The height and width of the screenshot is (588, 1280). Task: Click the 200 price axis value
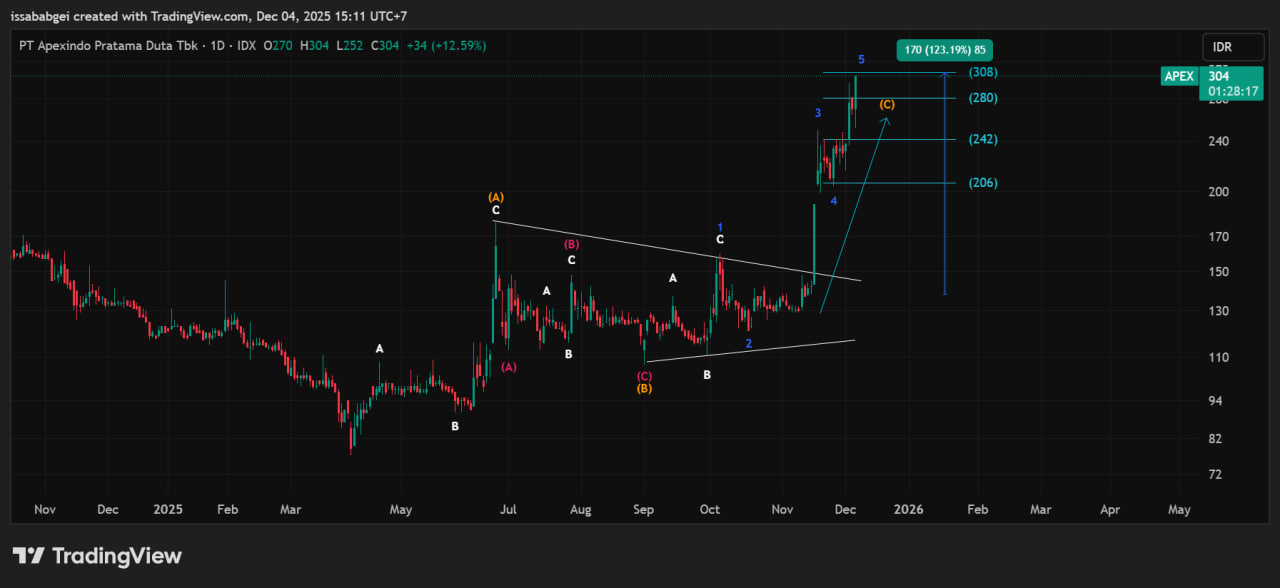click(x=1220, y=192)
